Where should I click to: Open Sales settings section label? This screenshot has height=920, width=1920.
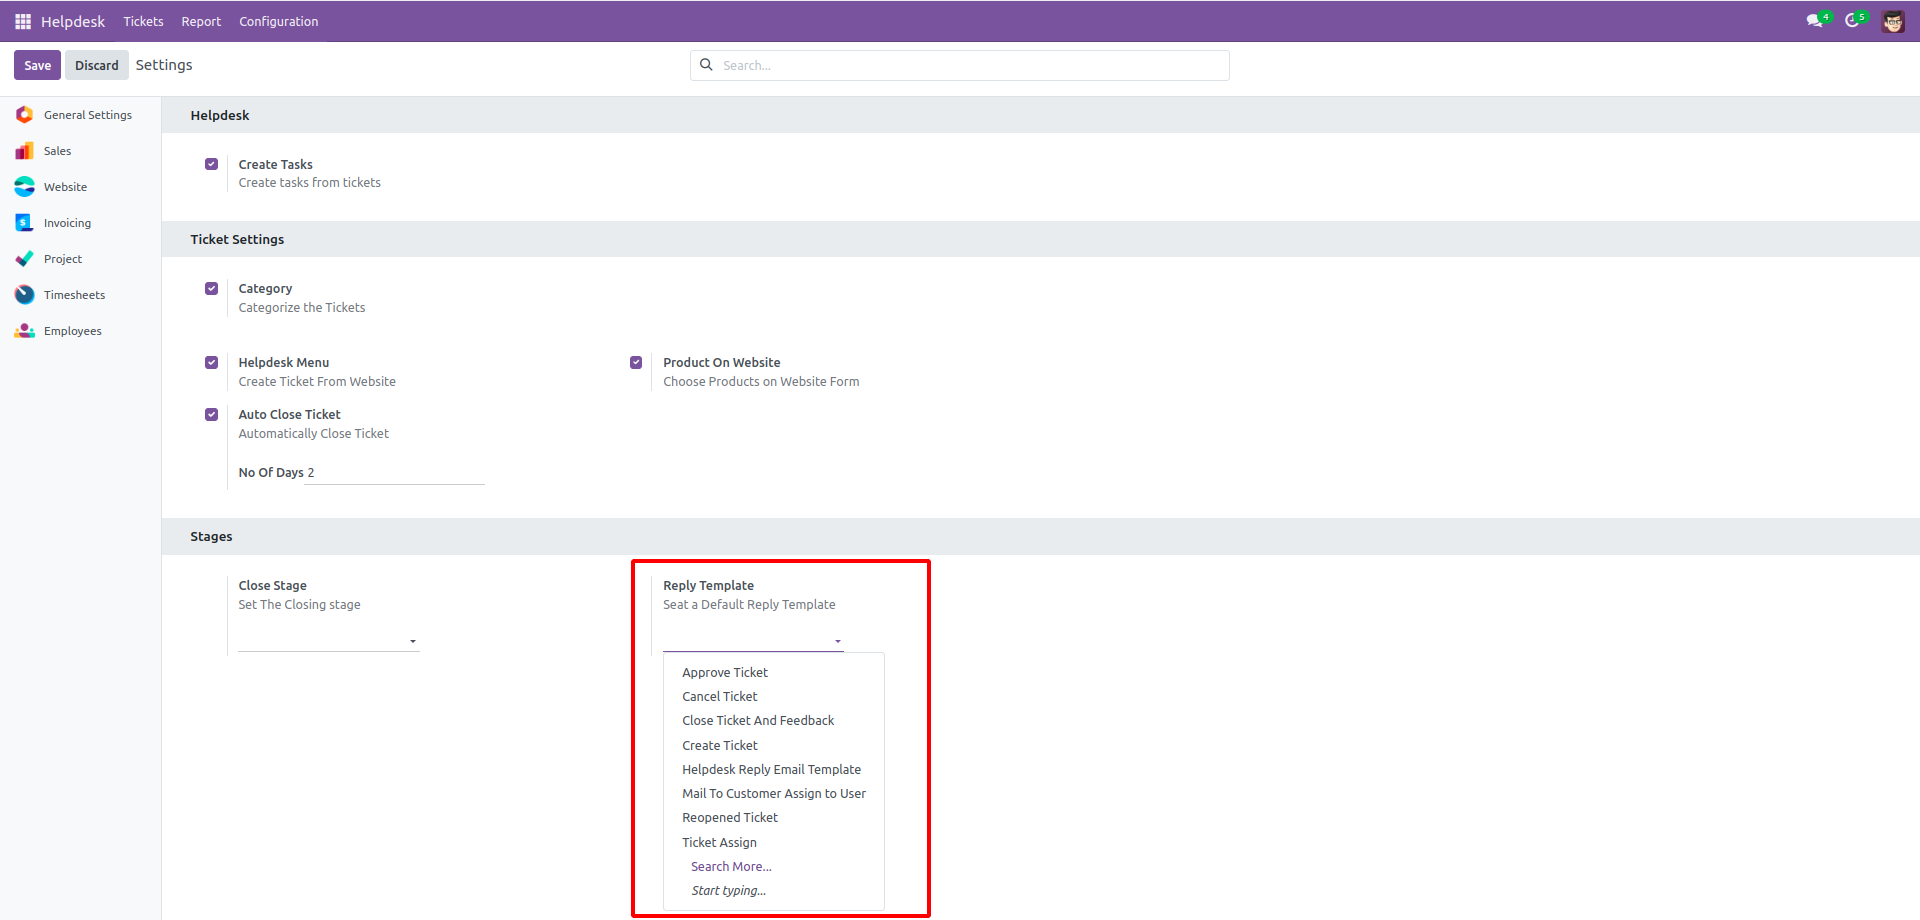57,151
